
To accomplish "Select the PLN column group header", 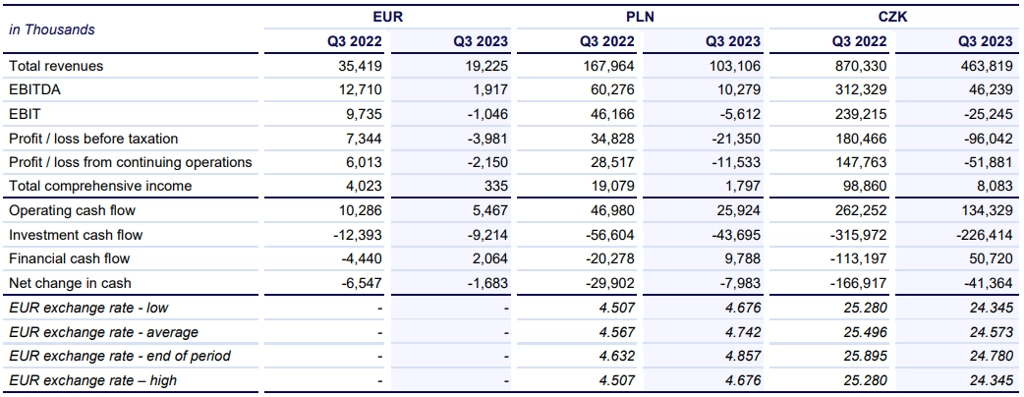I will click(x=640, y=17).
